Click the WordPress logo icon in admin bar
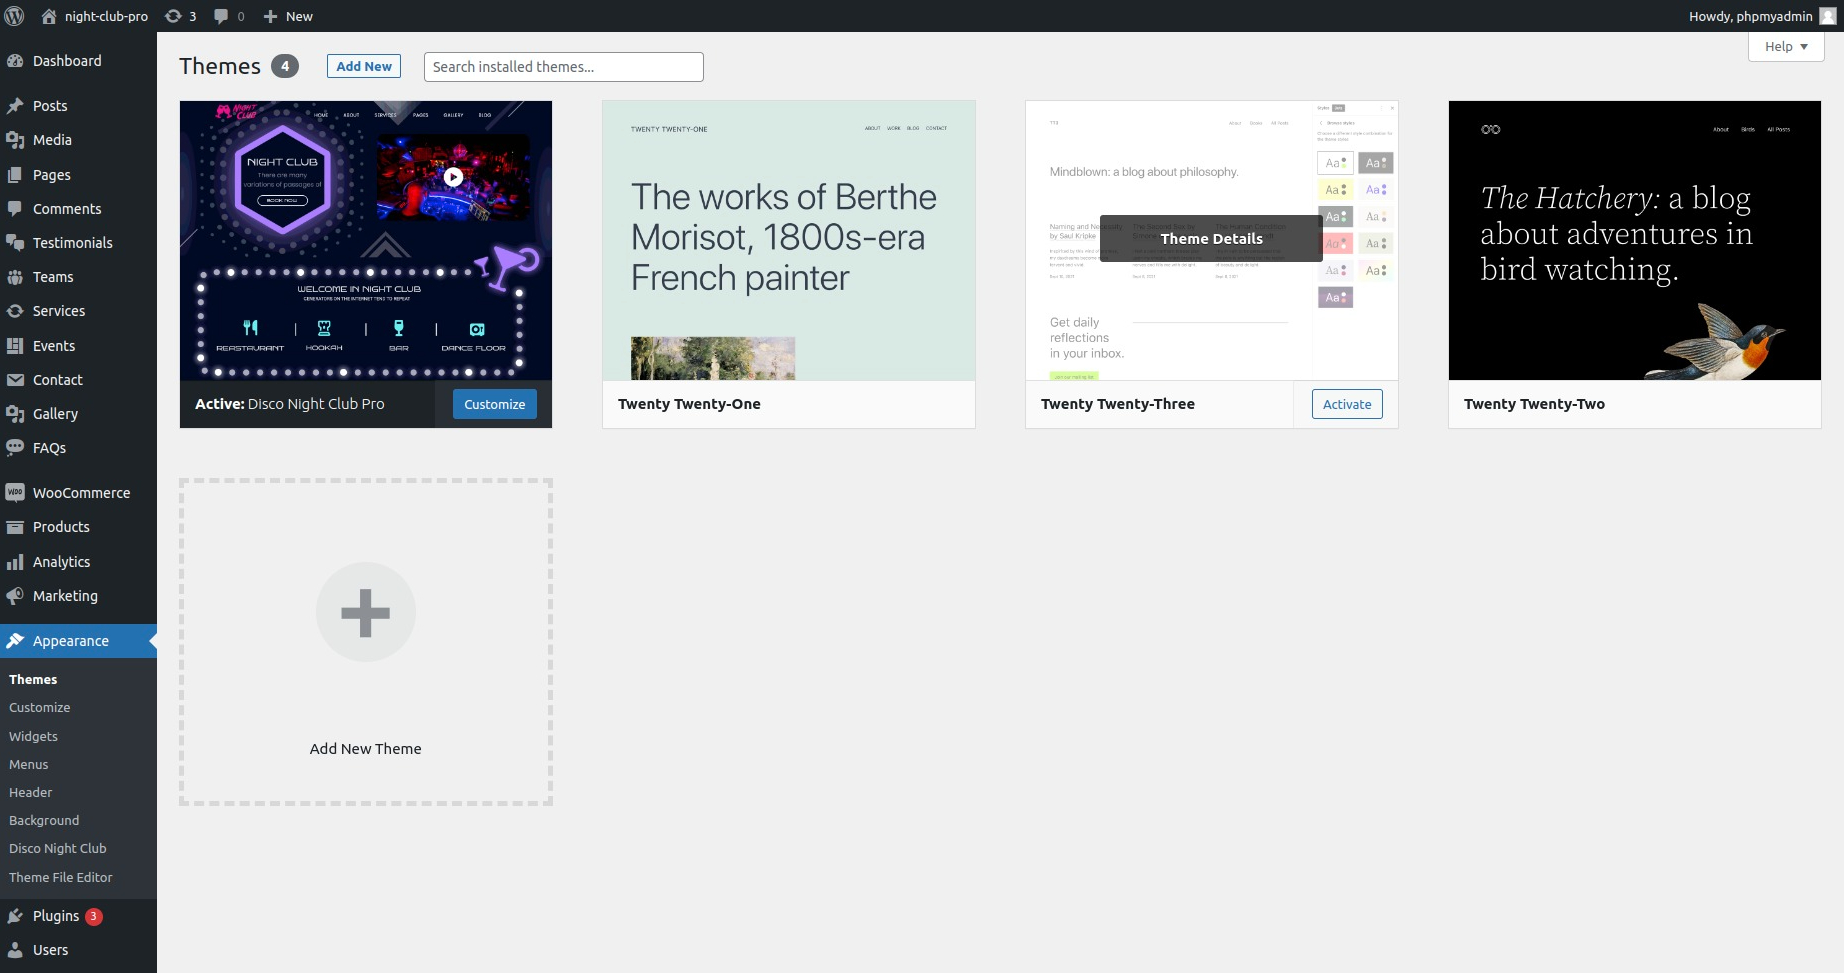Image resolution: width=1844 pixels, height=973 pixels. (x=15, y=16)
